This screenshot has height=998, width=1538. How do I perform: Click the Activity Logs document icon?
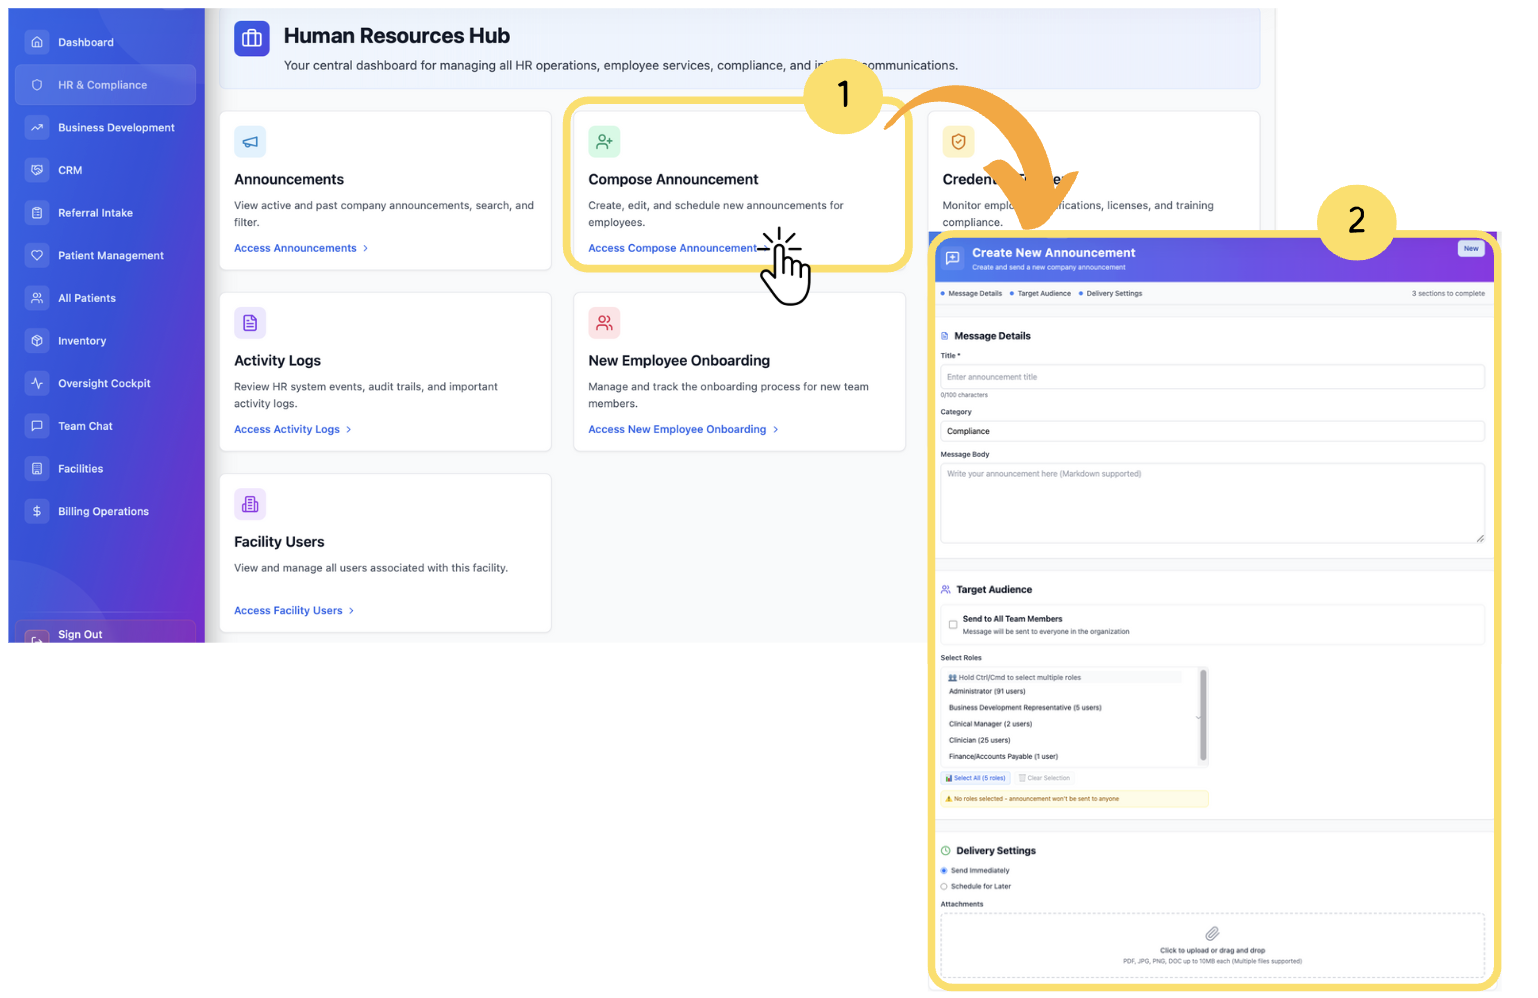pyautogui.click(x=250, y=323)
